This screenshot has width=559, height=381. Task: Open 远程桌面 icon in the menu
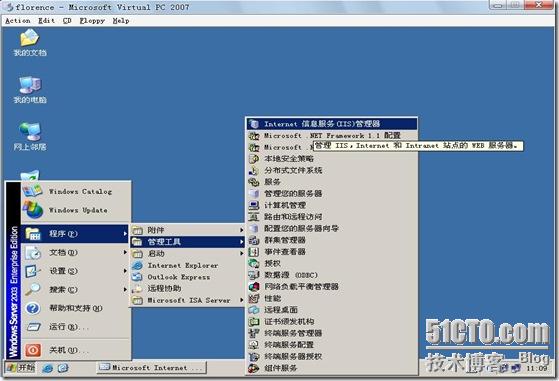pos(254,310)
